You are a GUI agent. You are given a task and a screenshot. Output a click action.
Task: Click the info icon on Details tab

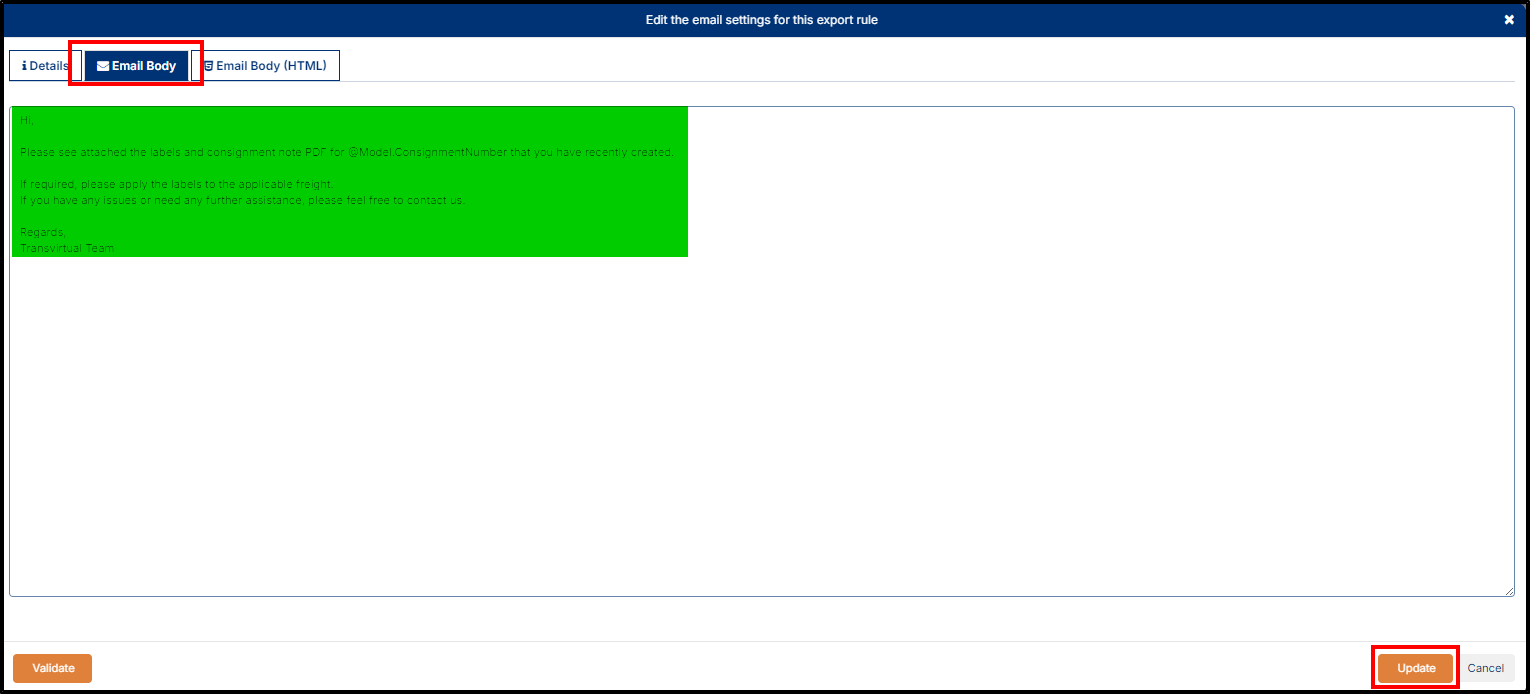[24, 66]
